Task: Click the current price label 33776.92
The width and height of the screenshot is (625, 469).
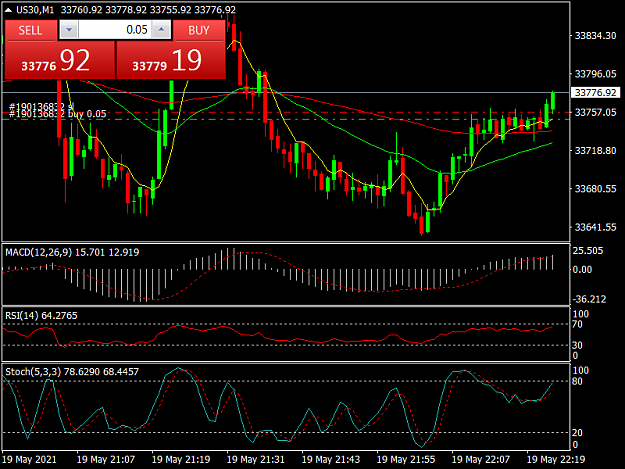Action: [596, 93]
